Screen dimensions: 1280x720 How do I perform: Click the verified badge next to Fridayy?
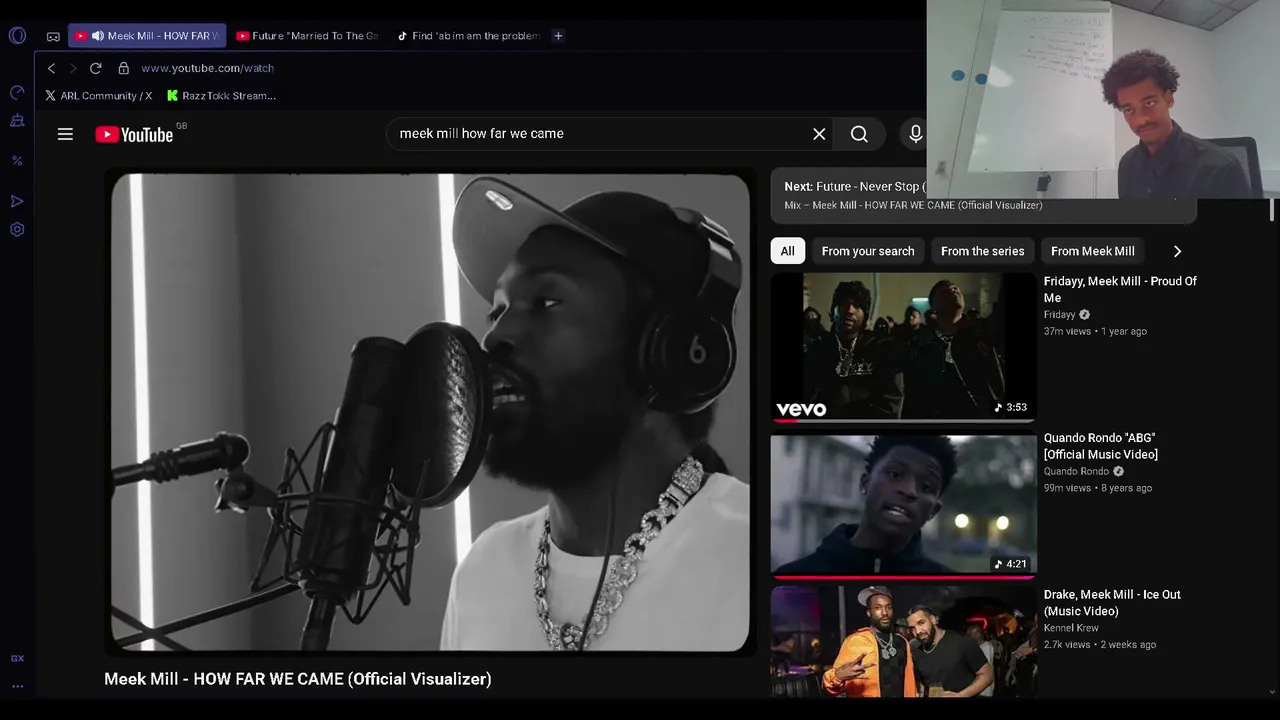(1084, 315)
